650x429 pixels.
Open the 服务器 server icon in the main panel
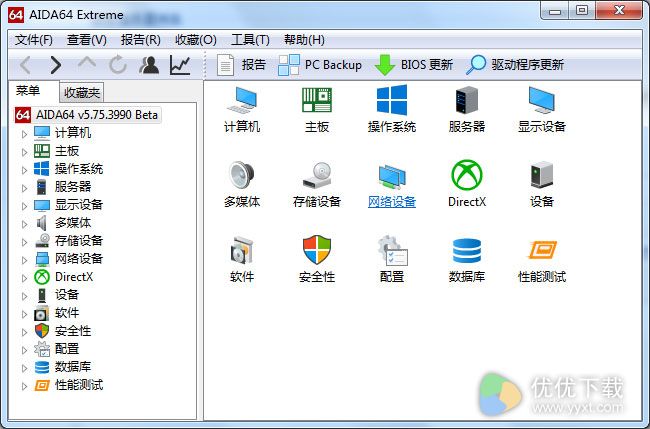467,100
